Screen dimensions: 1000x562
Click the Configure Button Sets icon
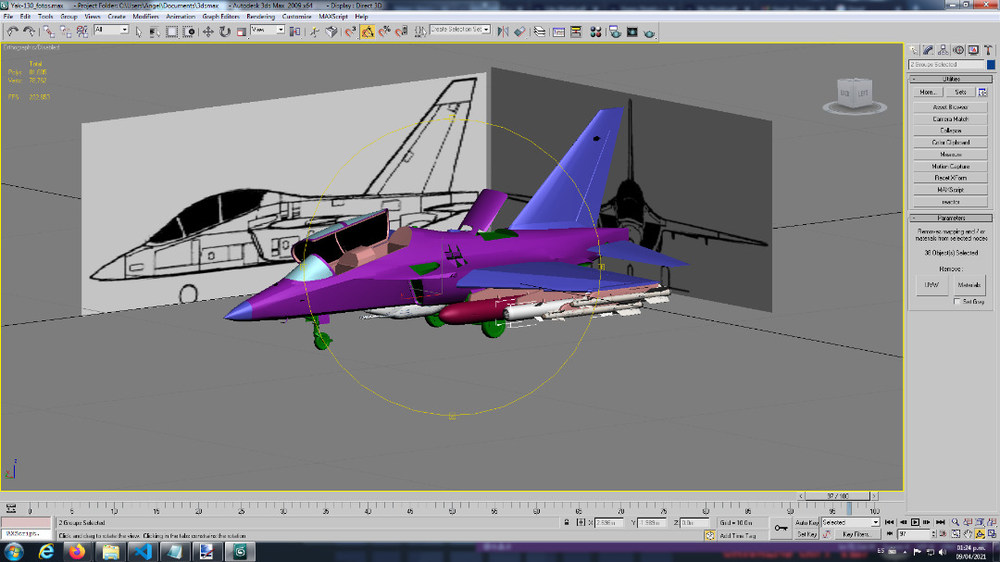pyautogui.click(x=982, y=92)
